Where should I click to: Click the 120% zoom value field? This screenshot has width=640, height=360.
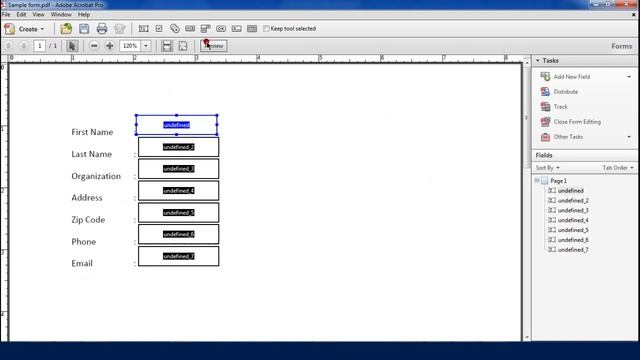pyautogui.click(x=130, y=46)
